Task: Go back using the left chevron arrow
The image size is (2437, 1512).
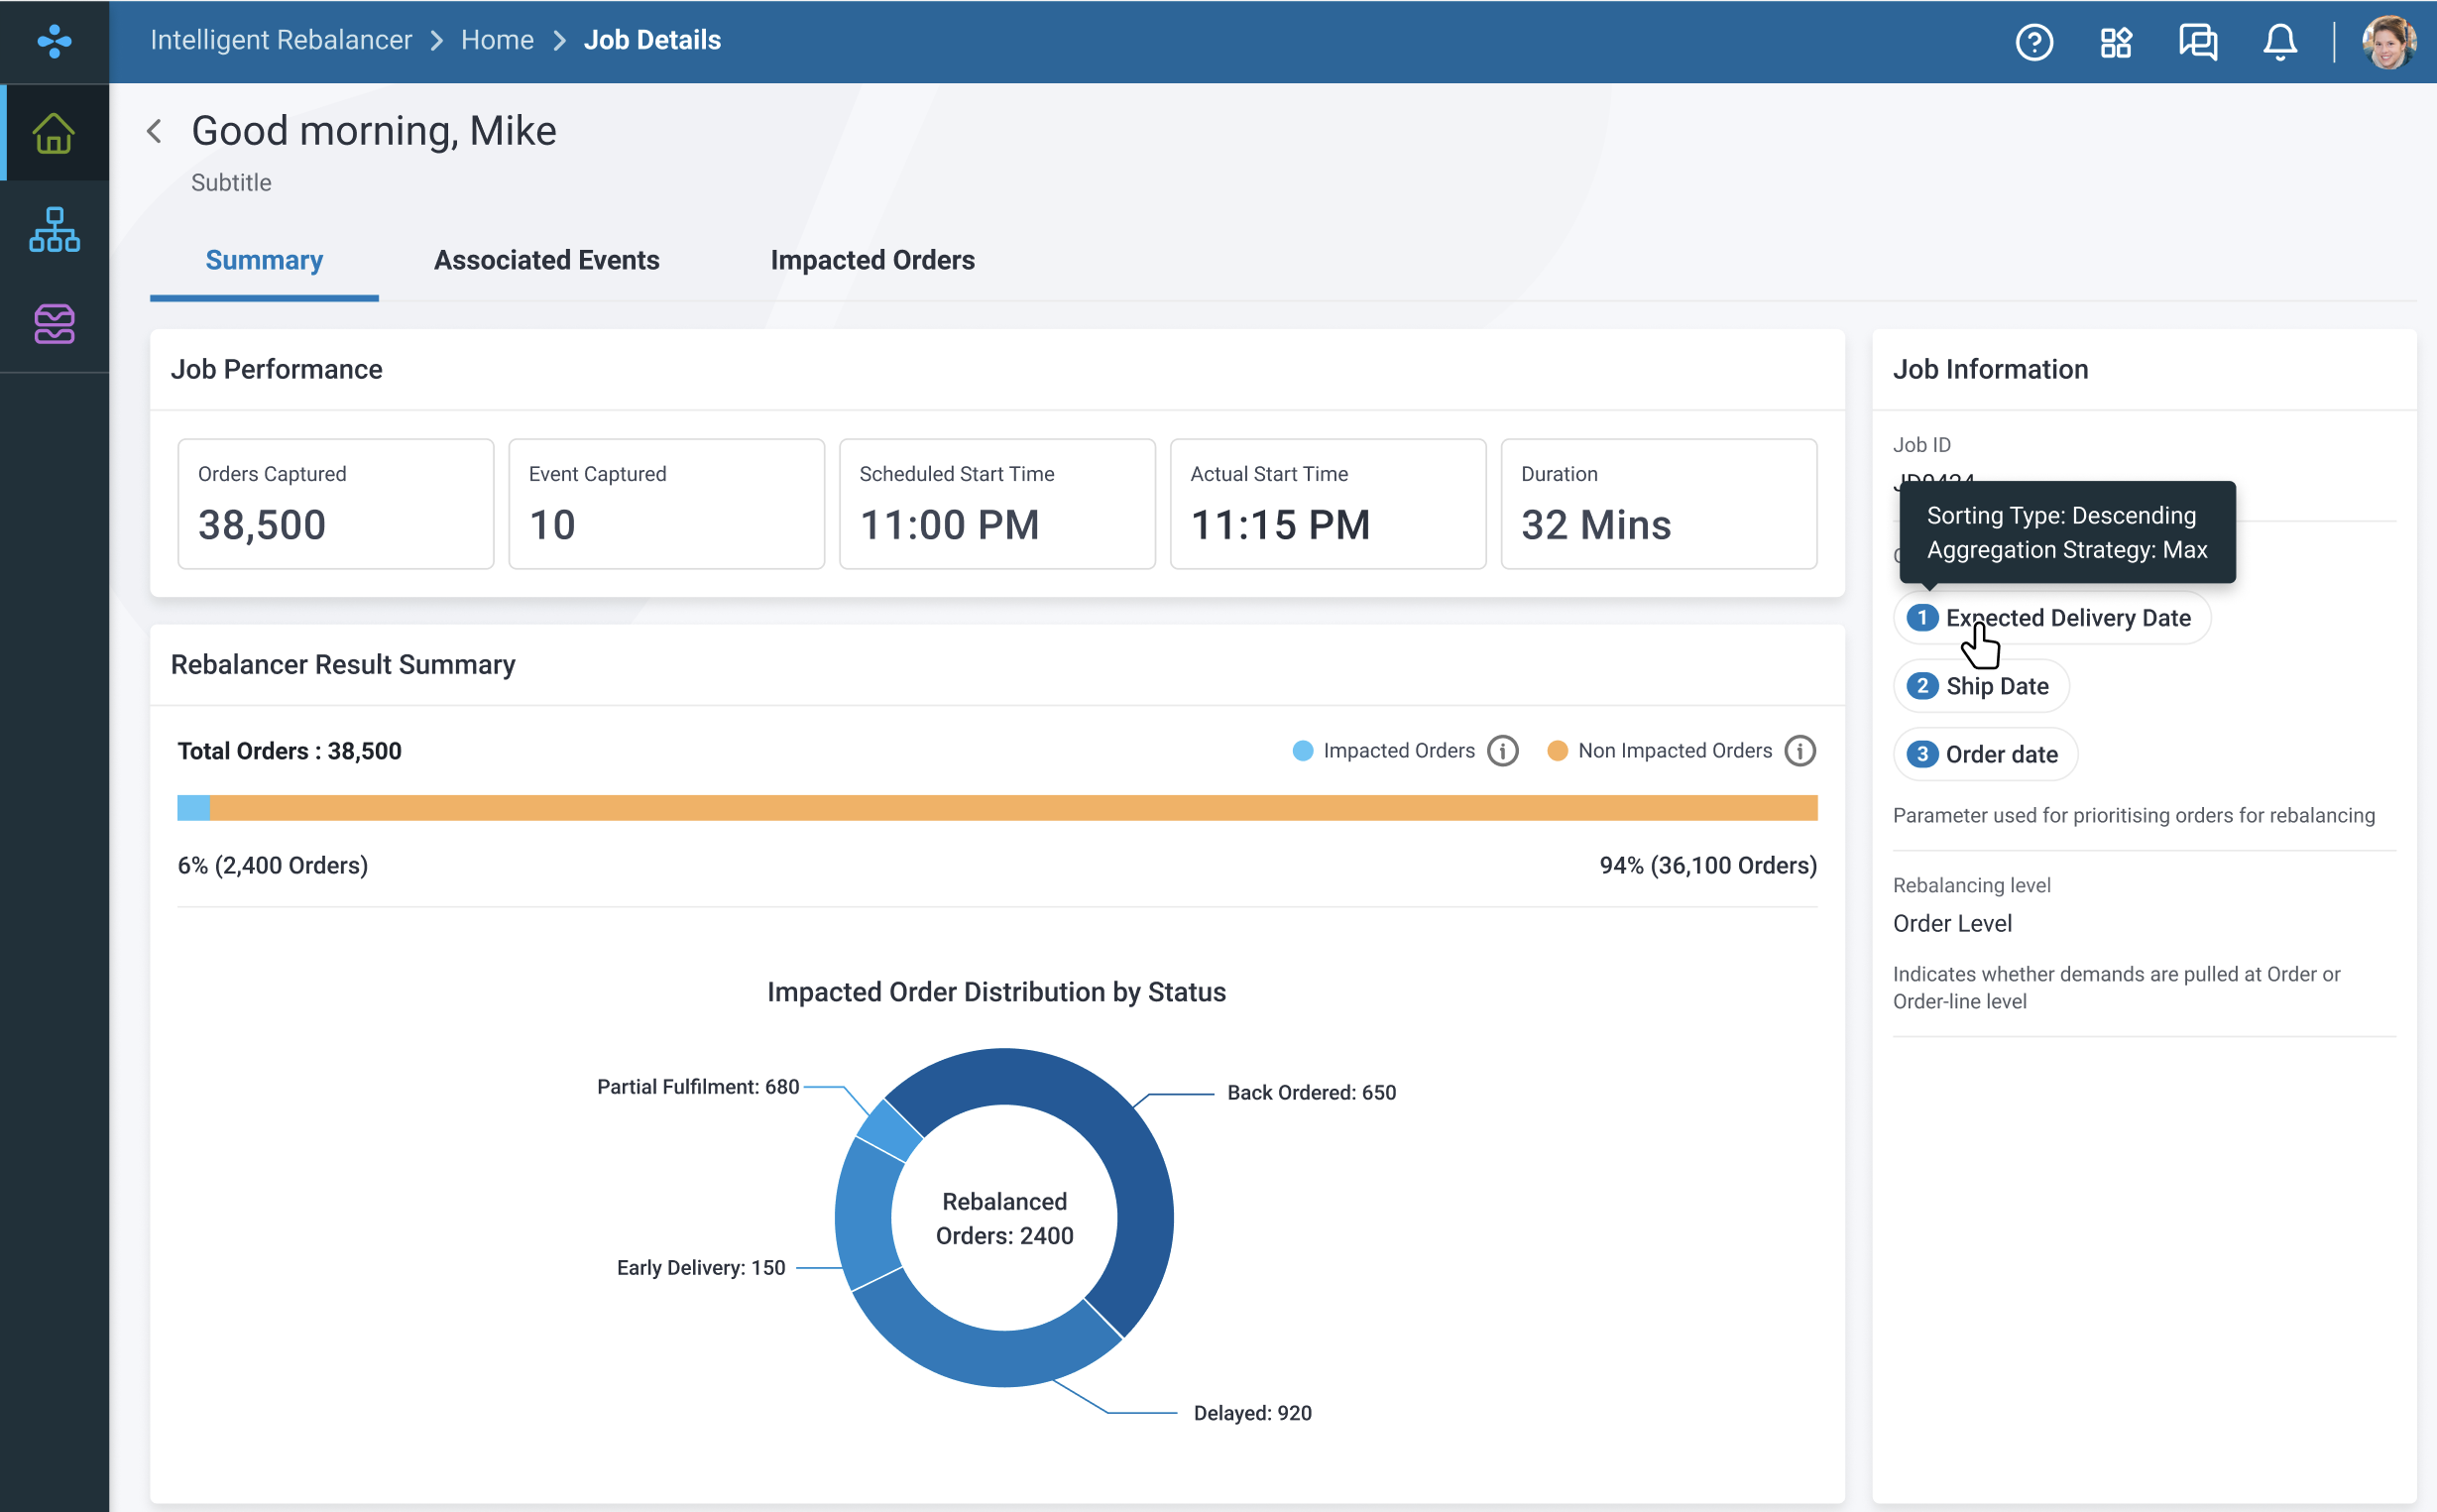Action: [x=154, y=131]
